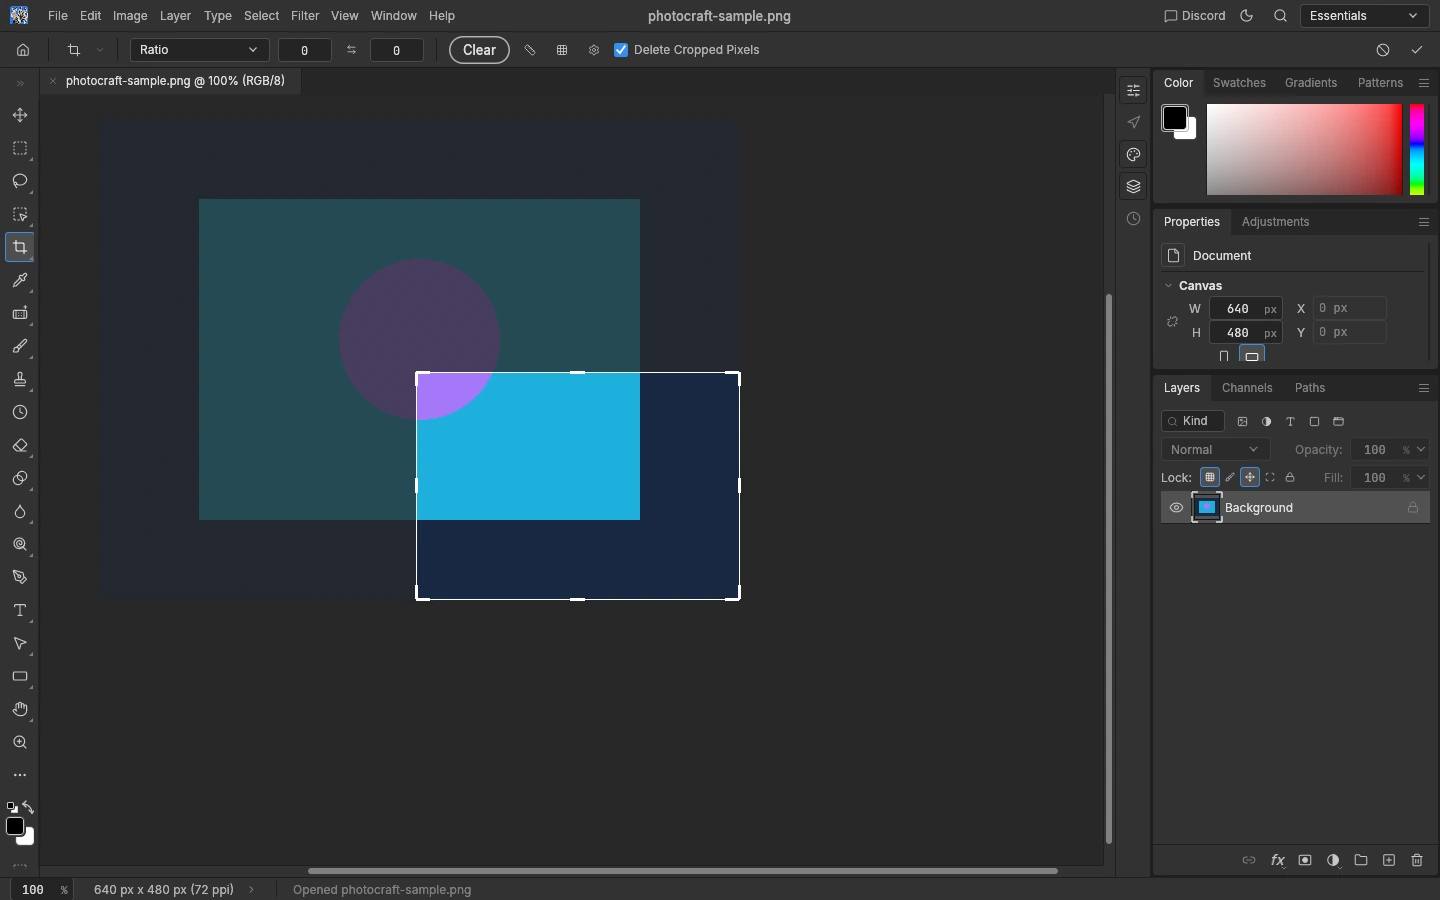Open the Kind layer filter dropdown
The height and width of the screenshot is (900, 1440).
[1193, 422]
